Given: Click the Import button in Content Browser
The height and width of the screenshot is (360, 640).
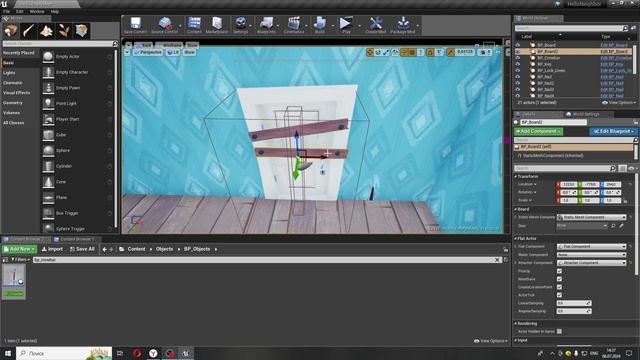Looking at the screenshot, I should 52,249.
